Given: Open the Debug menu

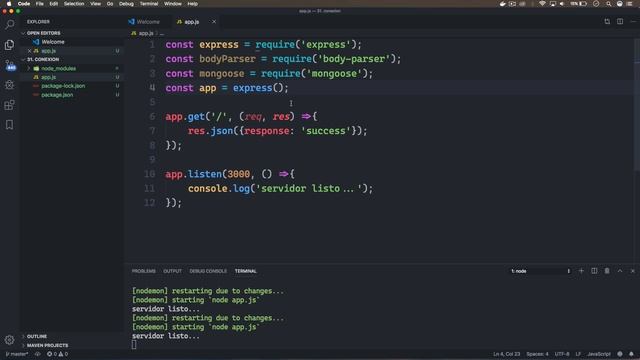Looking at the screenshot, I should point(126,4).
